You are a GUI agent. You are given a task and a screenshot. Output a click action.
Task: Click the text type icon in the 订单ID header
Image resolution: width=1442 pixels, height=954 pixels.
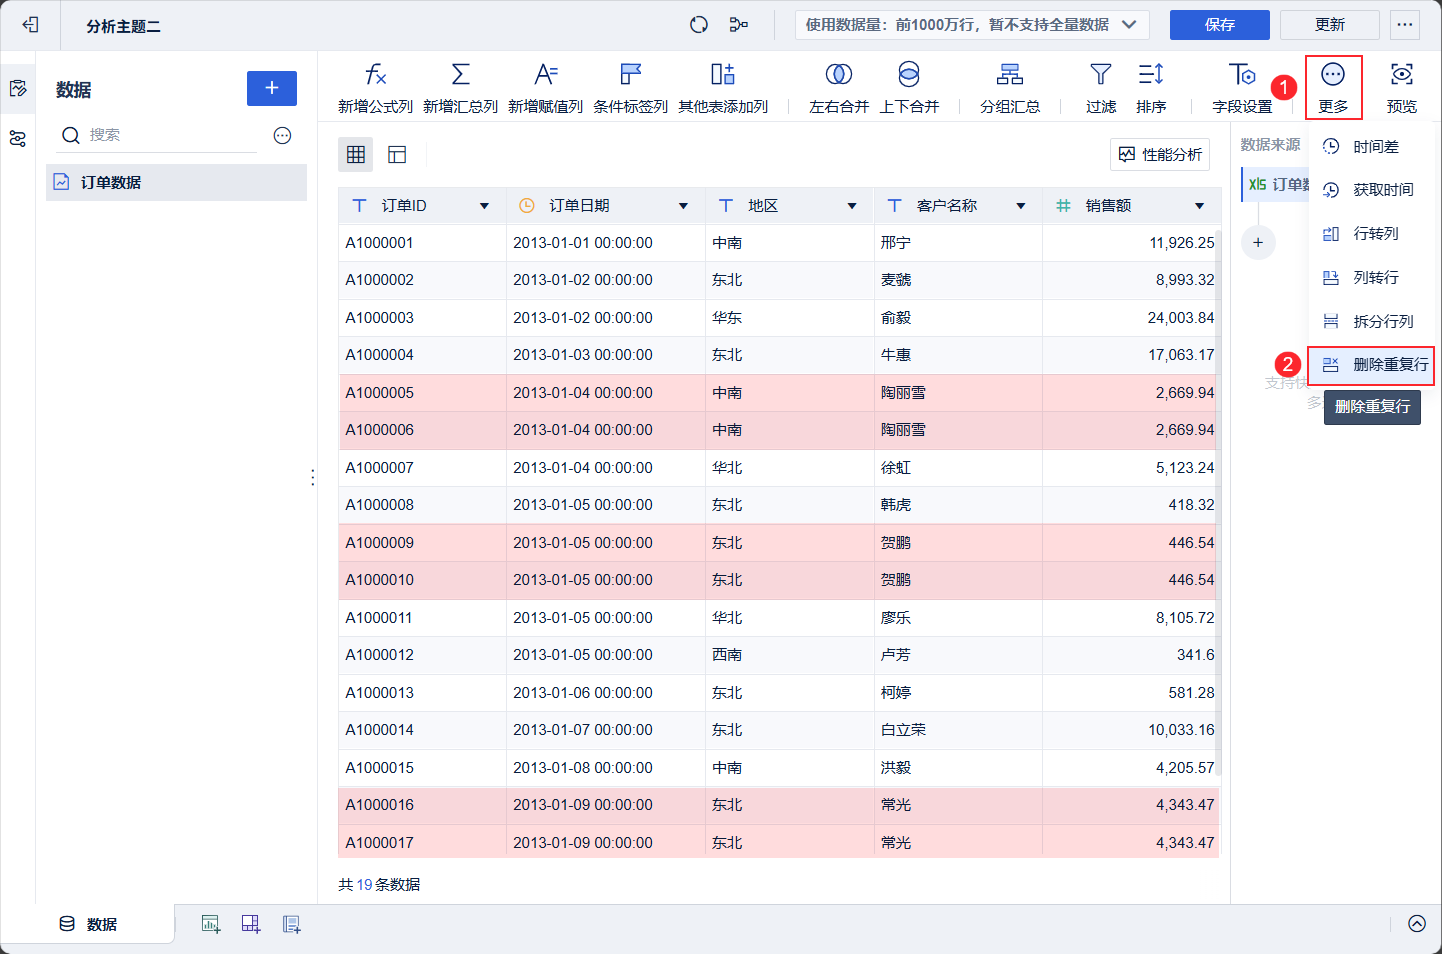pos(360,206)
